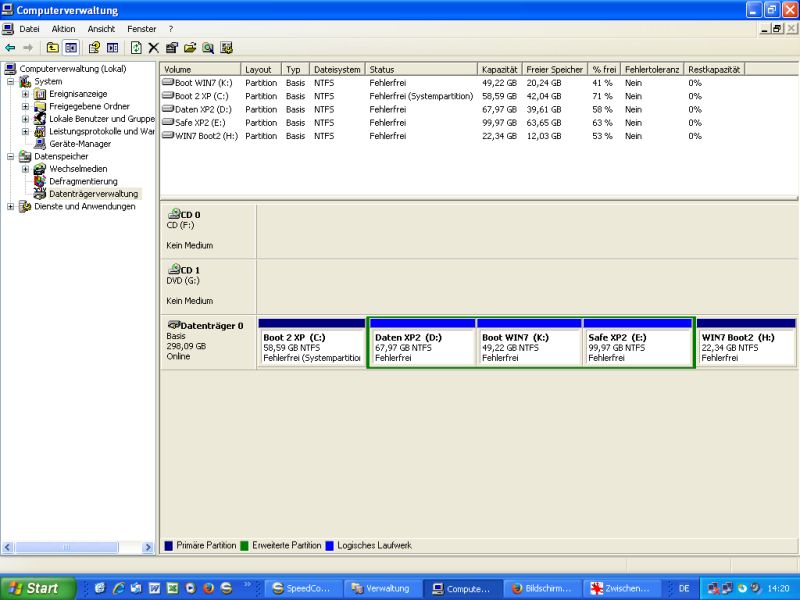Click the CD 0 drive icon

174,213
